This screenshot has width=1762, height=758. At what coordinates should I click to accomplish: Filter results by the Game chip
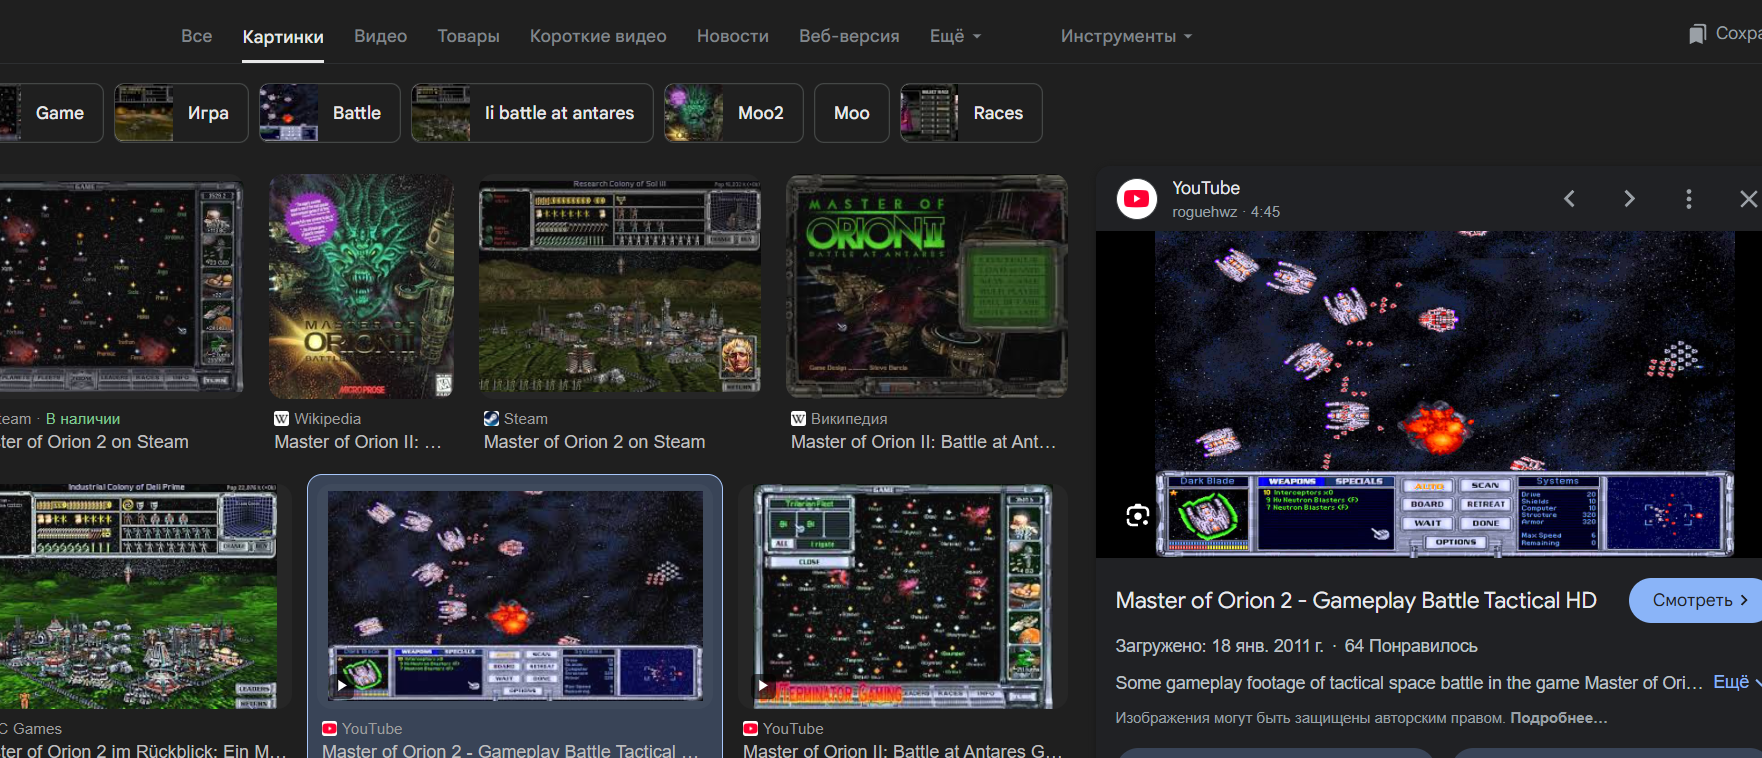point(50,113)
